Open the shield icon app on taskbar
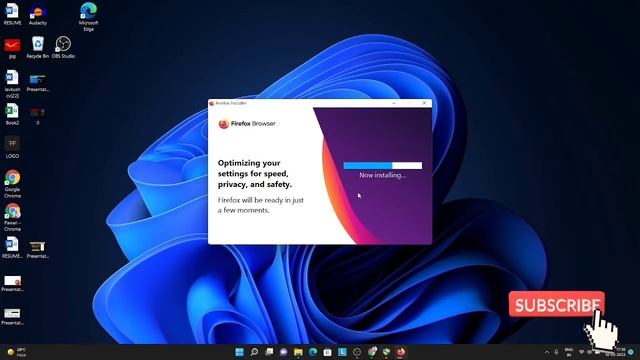The height and width of the screenshot is (360, 640). coord(386,352)
